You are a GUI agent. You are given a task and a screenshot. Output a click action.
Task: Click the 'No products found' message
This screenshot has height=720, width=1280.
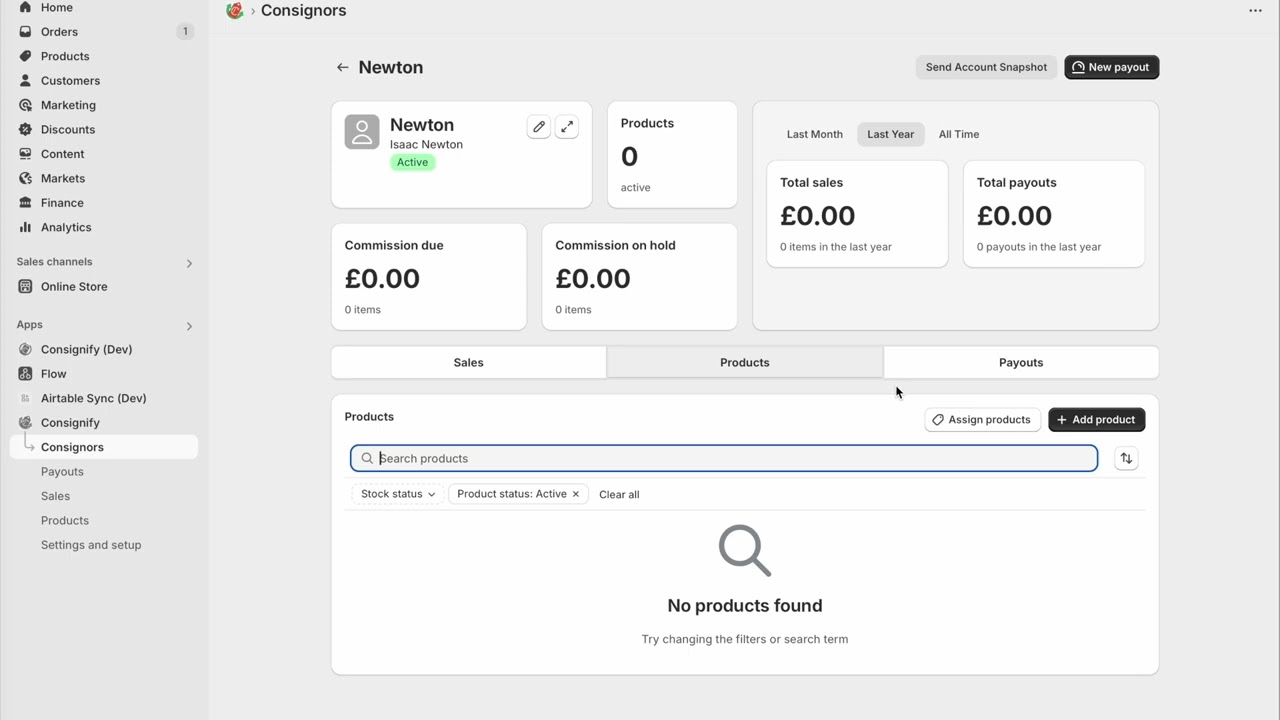[x=745, y=606]
